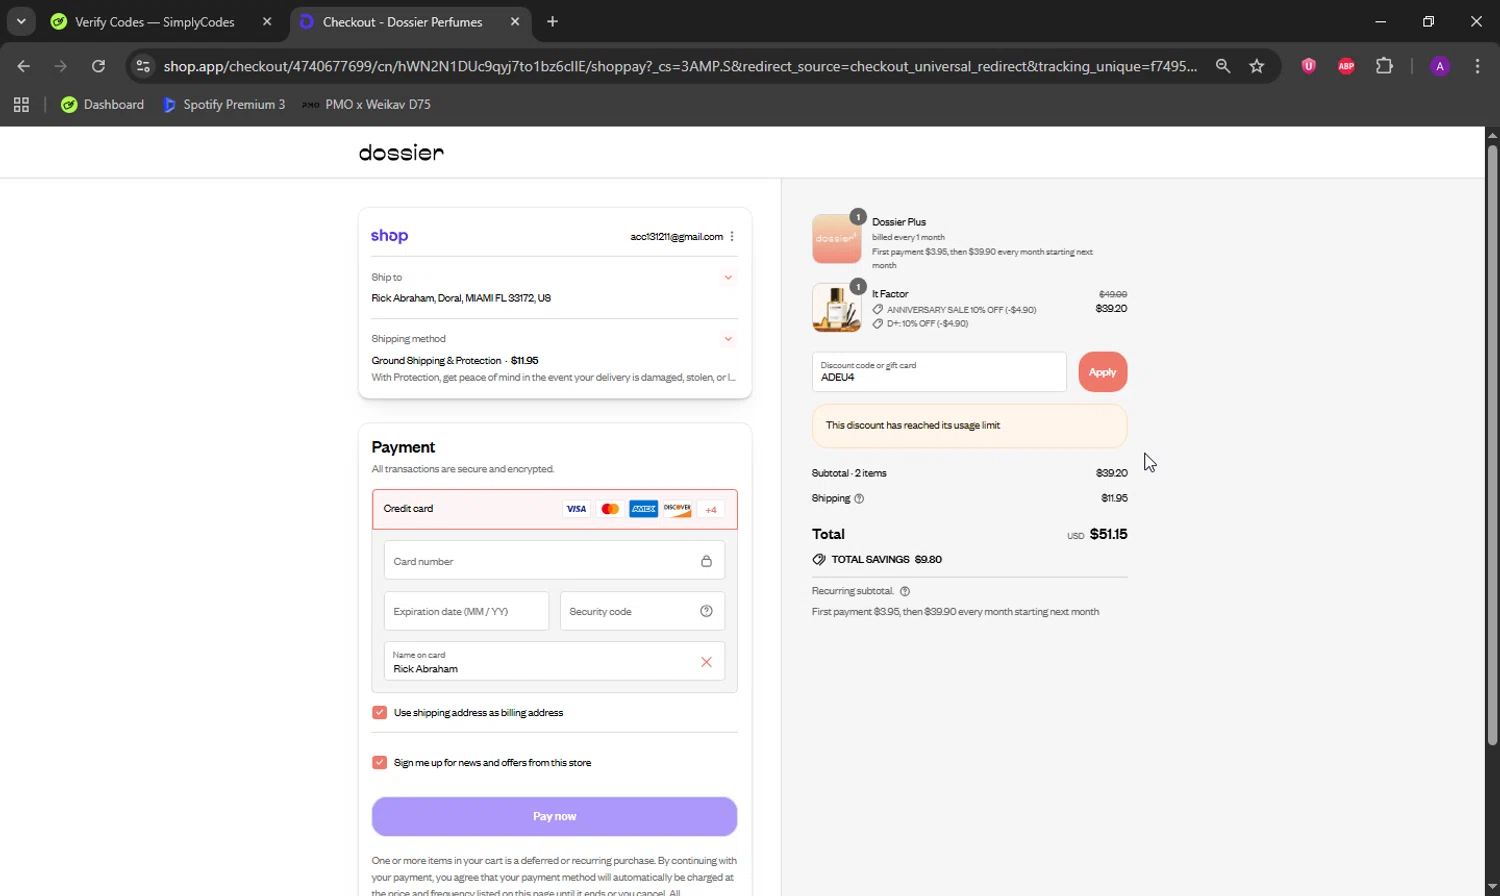Bookmark this page with the star icon

pyautogui.click(x=1257, y=66)
